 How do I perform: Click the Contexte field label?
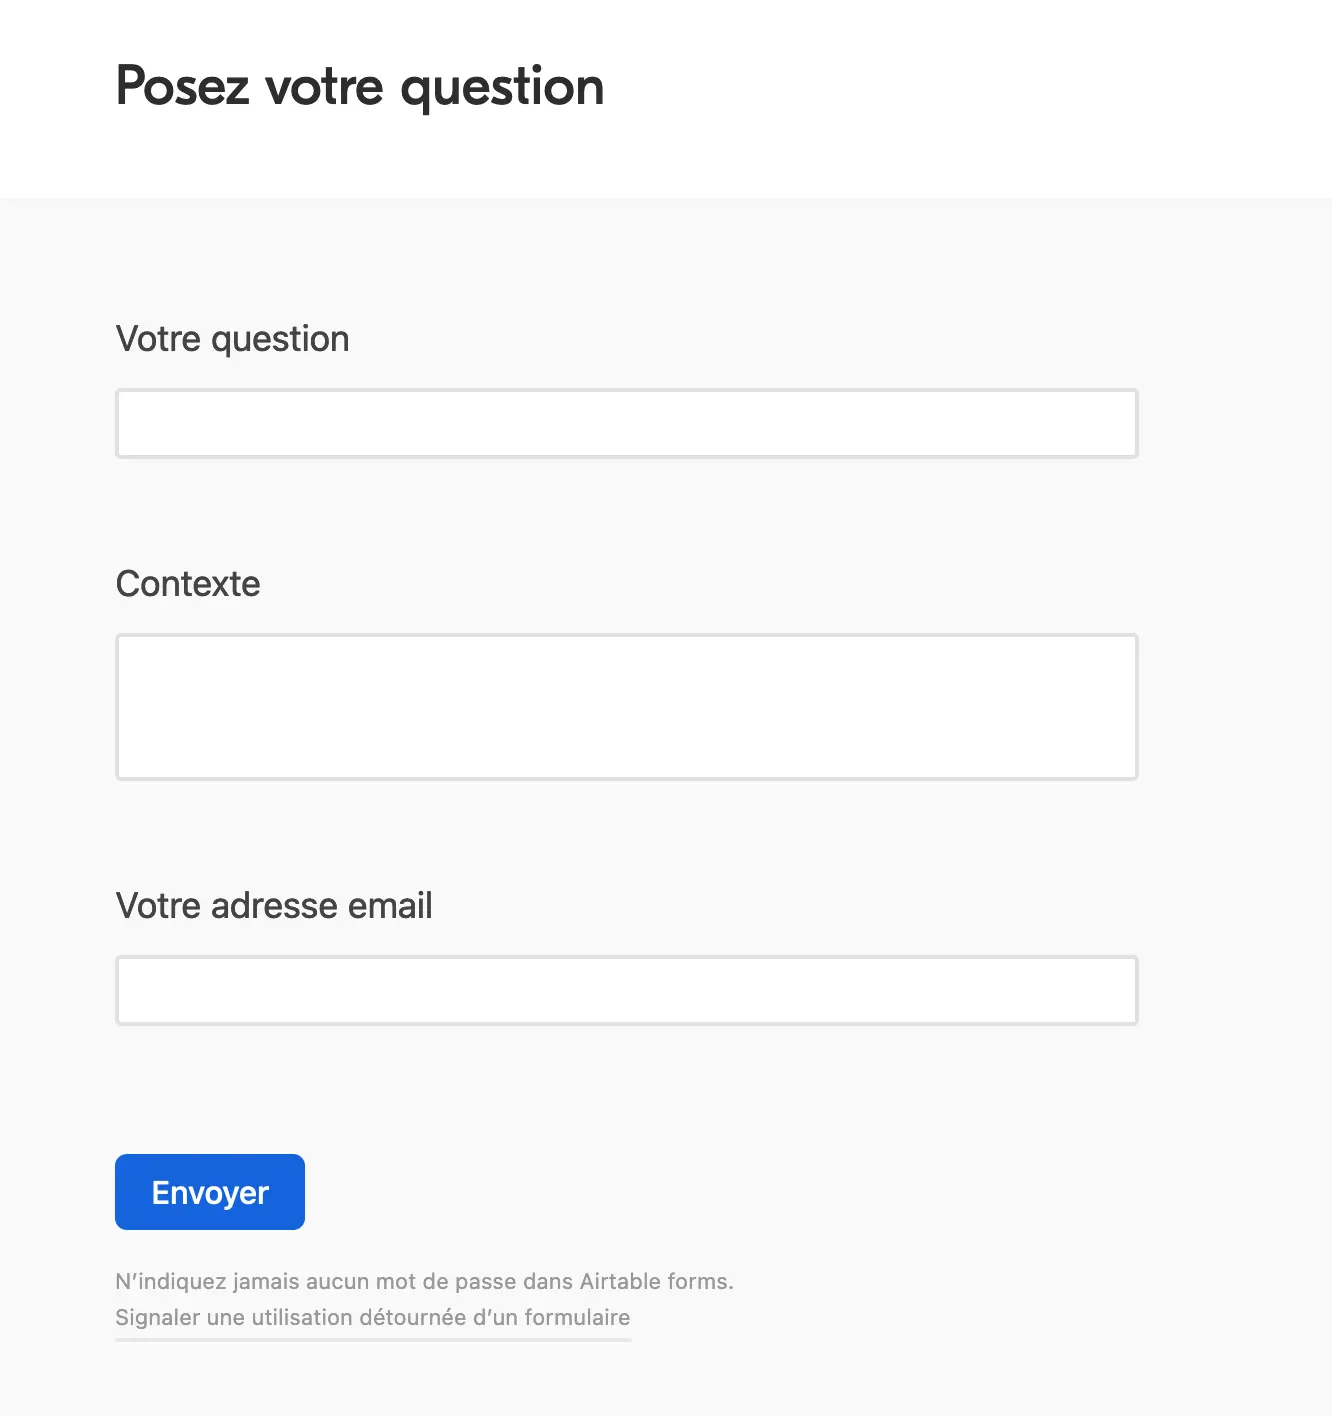pos(188,584)
